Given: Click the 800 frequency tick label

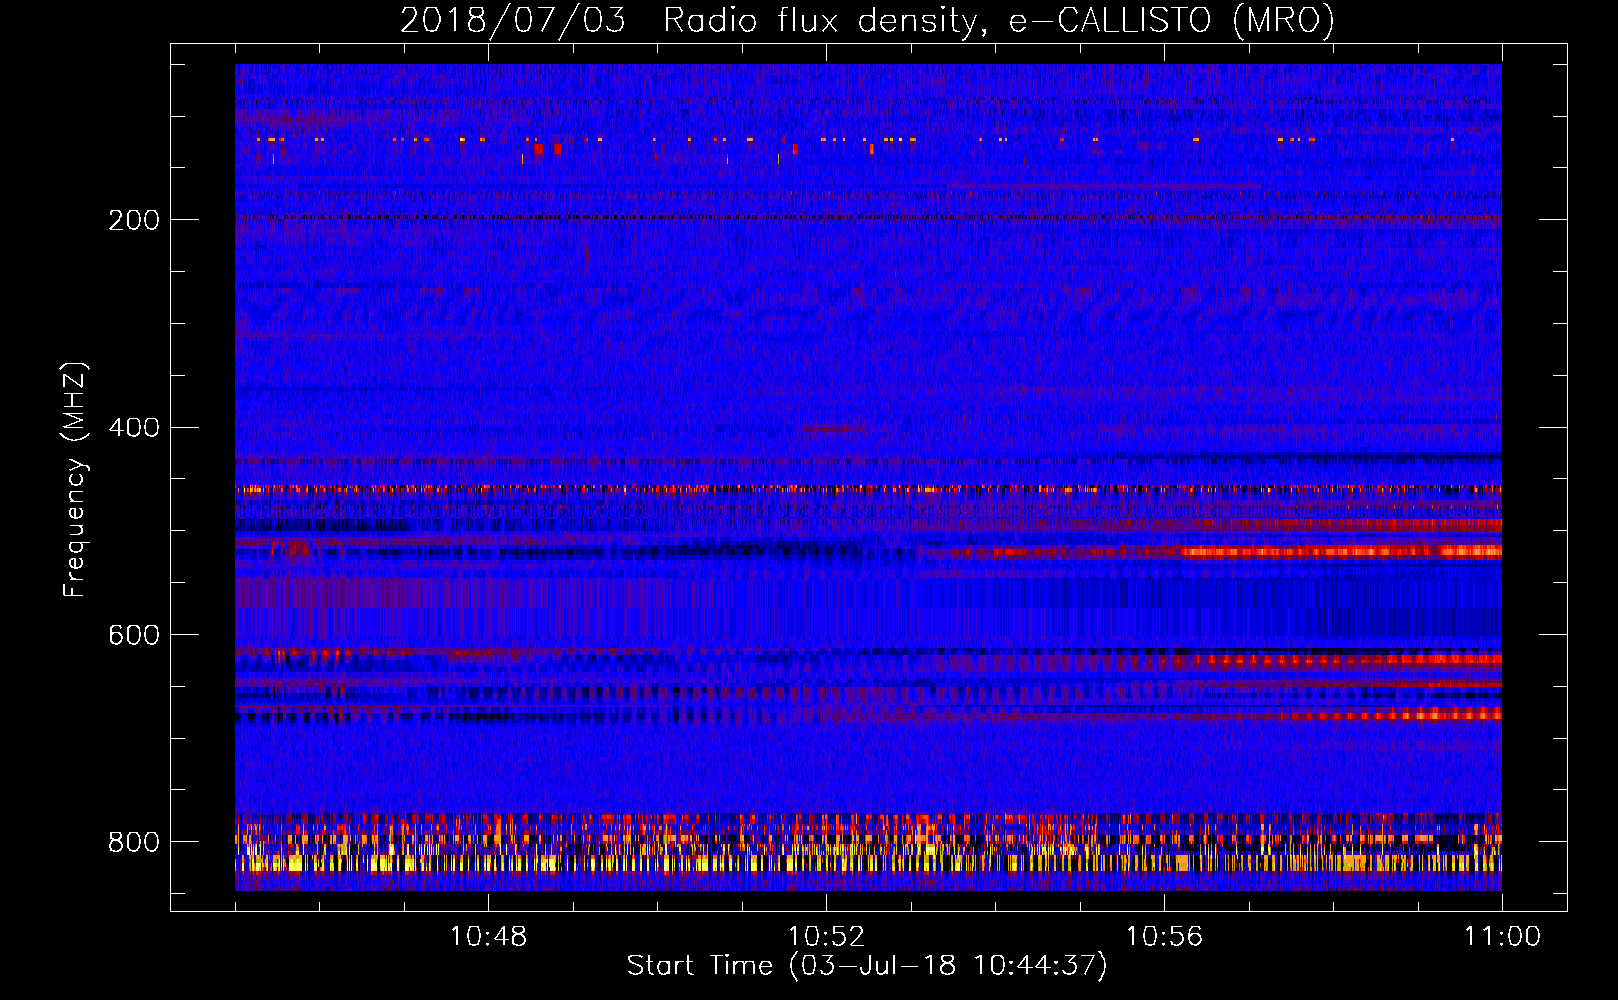Looking at the screenshot, I should 134,842.
